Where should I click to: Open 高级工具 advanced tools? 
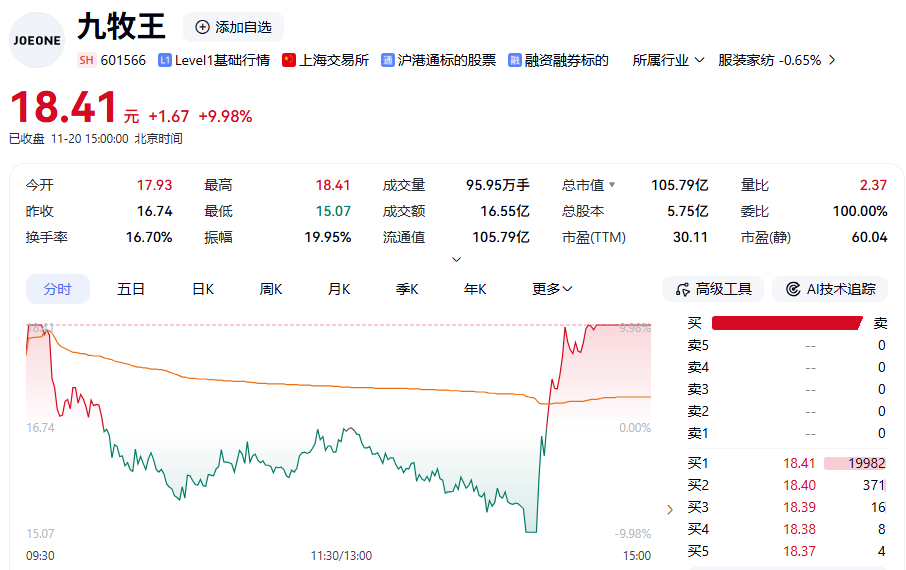[713, 289]
